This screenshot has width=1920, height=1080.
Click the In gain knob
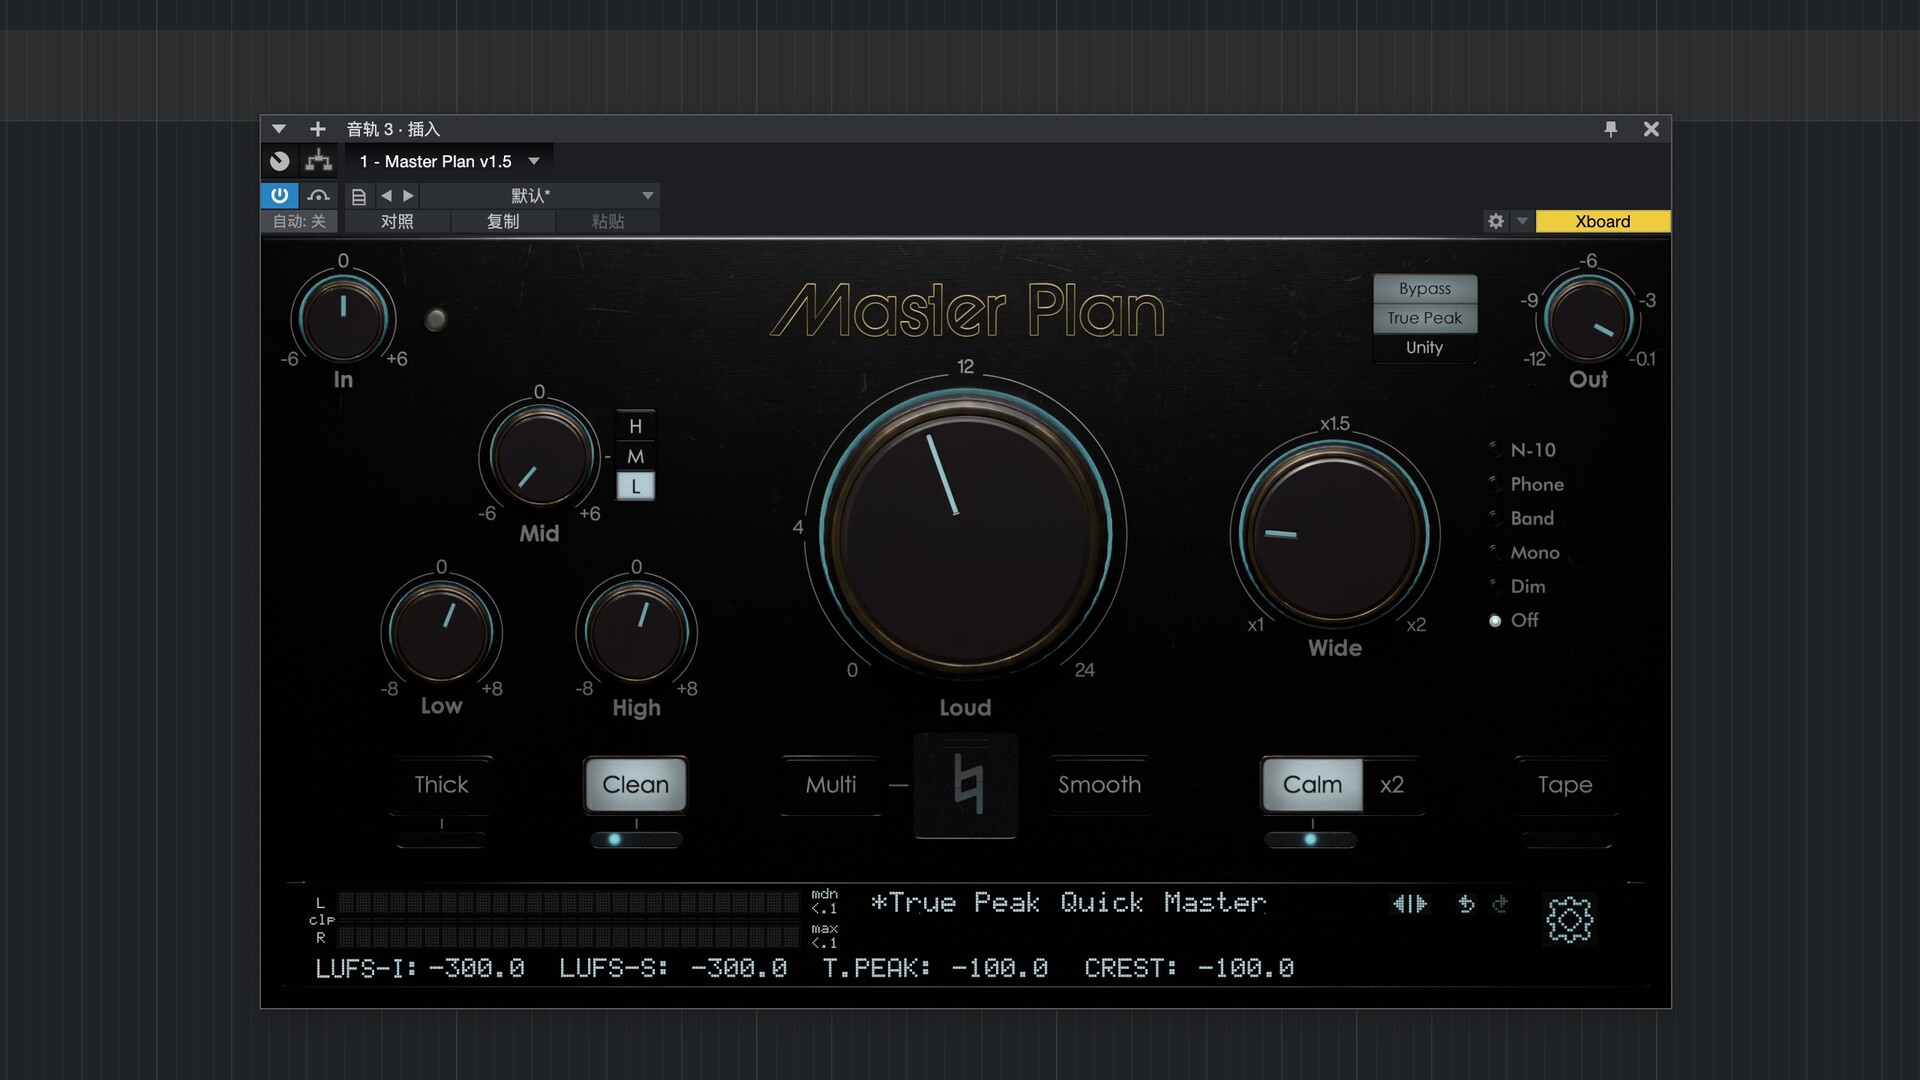343,319
